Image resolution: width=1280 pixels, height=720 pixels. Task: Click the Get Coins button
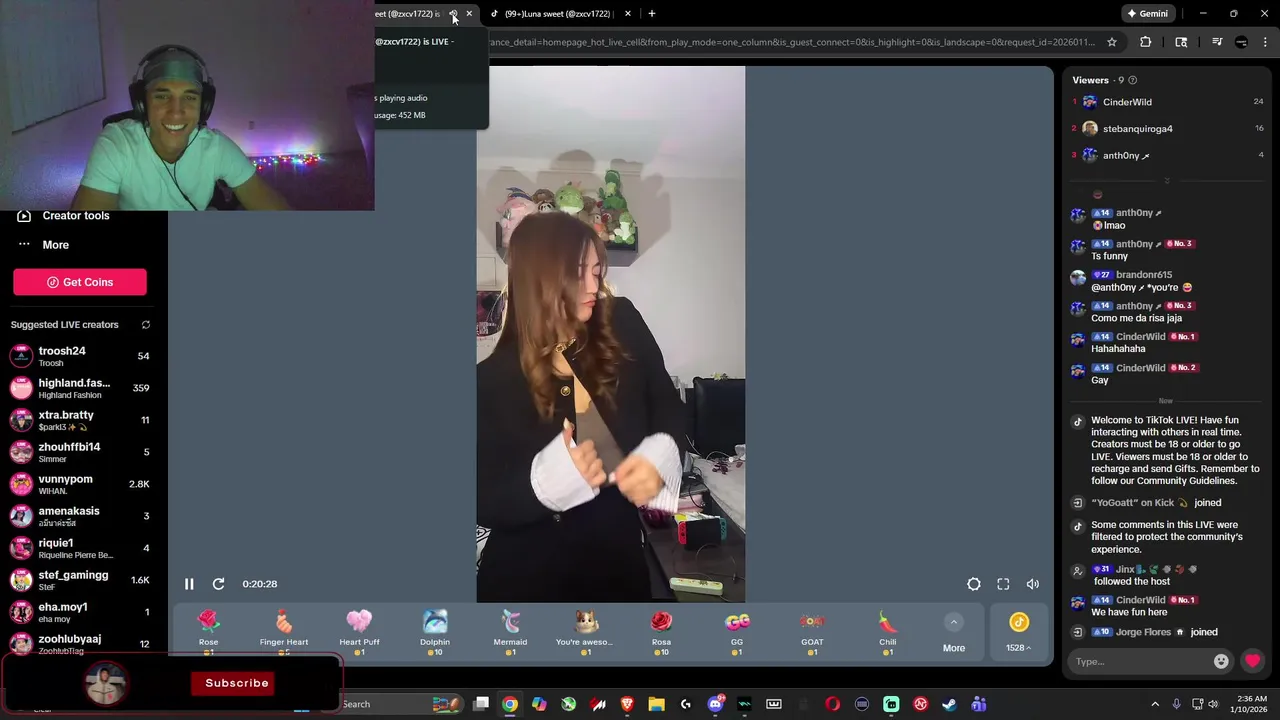point(80,282)
